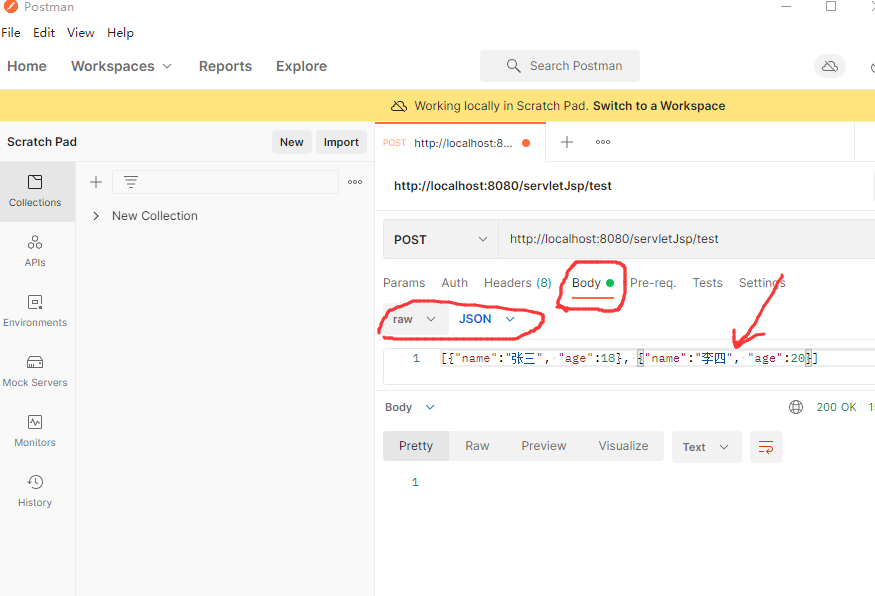
Task: Switch to the Settings tab
Action: tap(762, 283)
